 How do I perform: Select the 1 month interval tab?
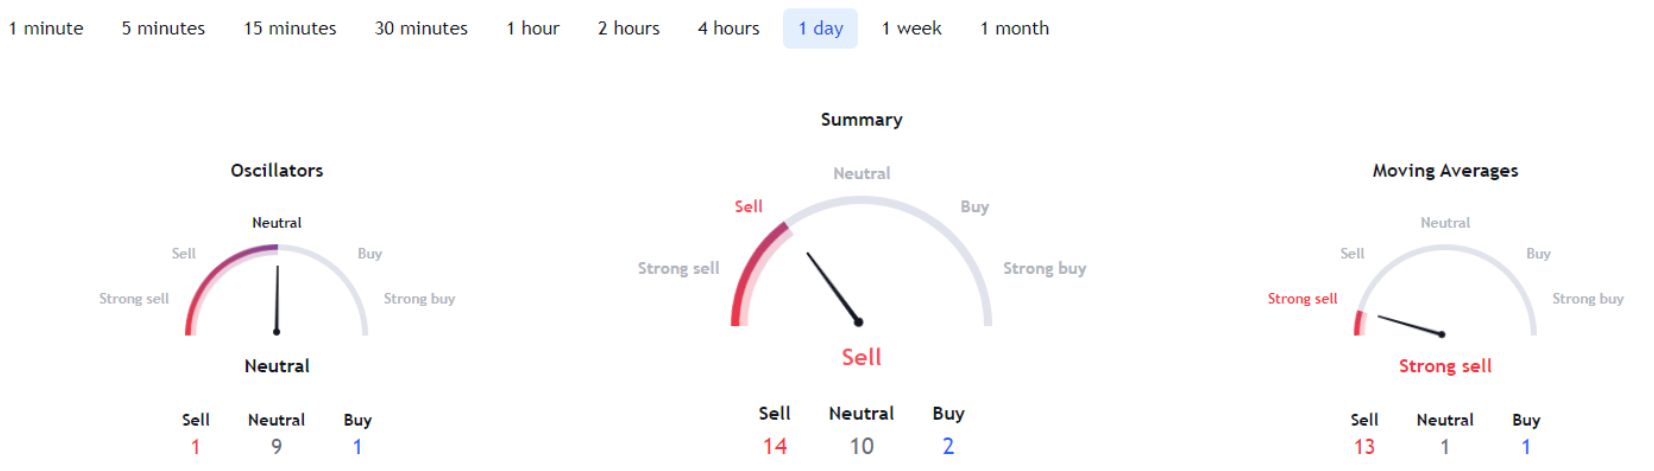1014,28
